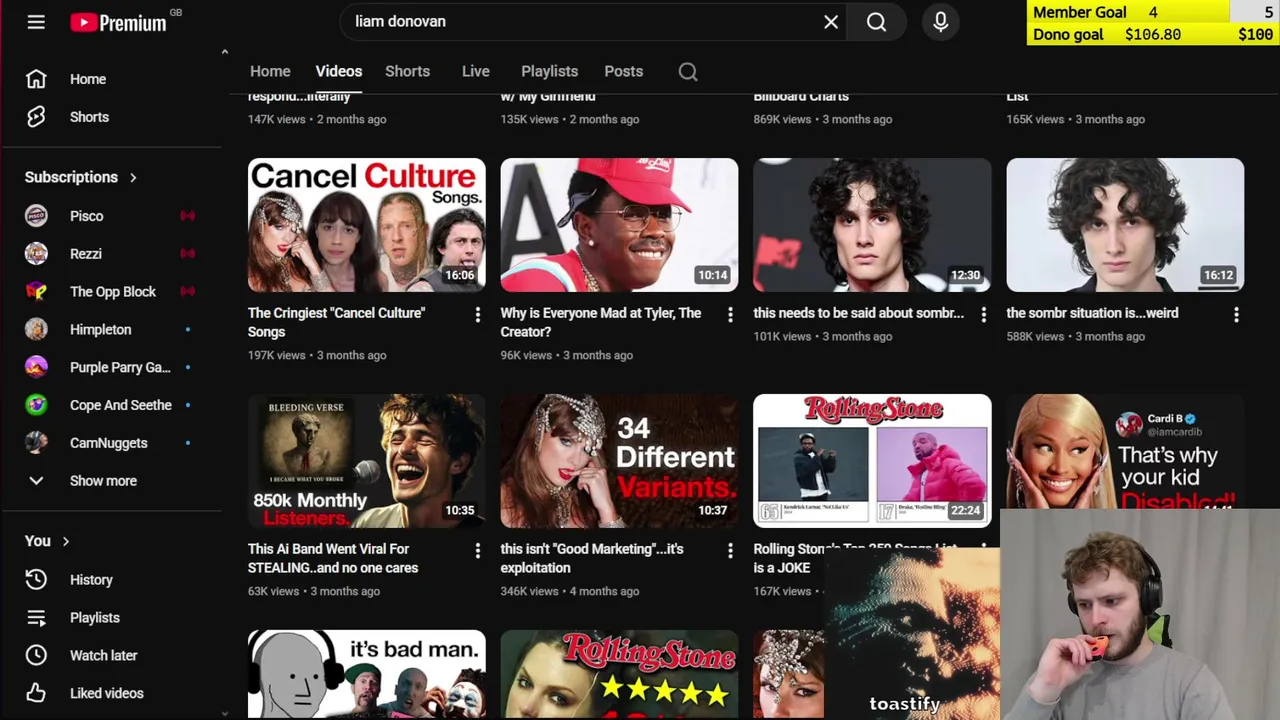
Task: Switch to channel Home tab
Action: pos(270,71)
